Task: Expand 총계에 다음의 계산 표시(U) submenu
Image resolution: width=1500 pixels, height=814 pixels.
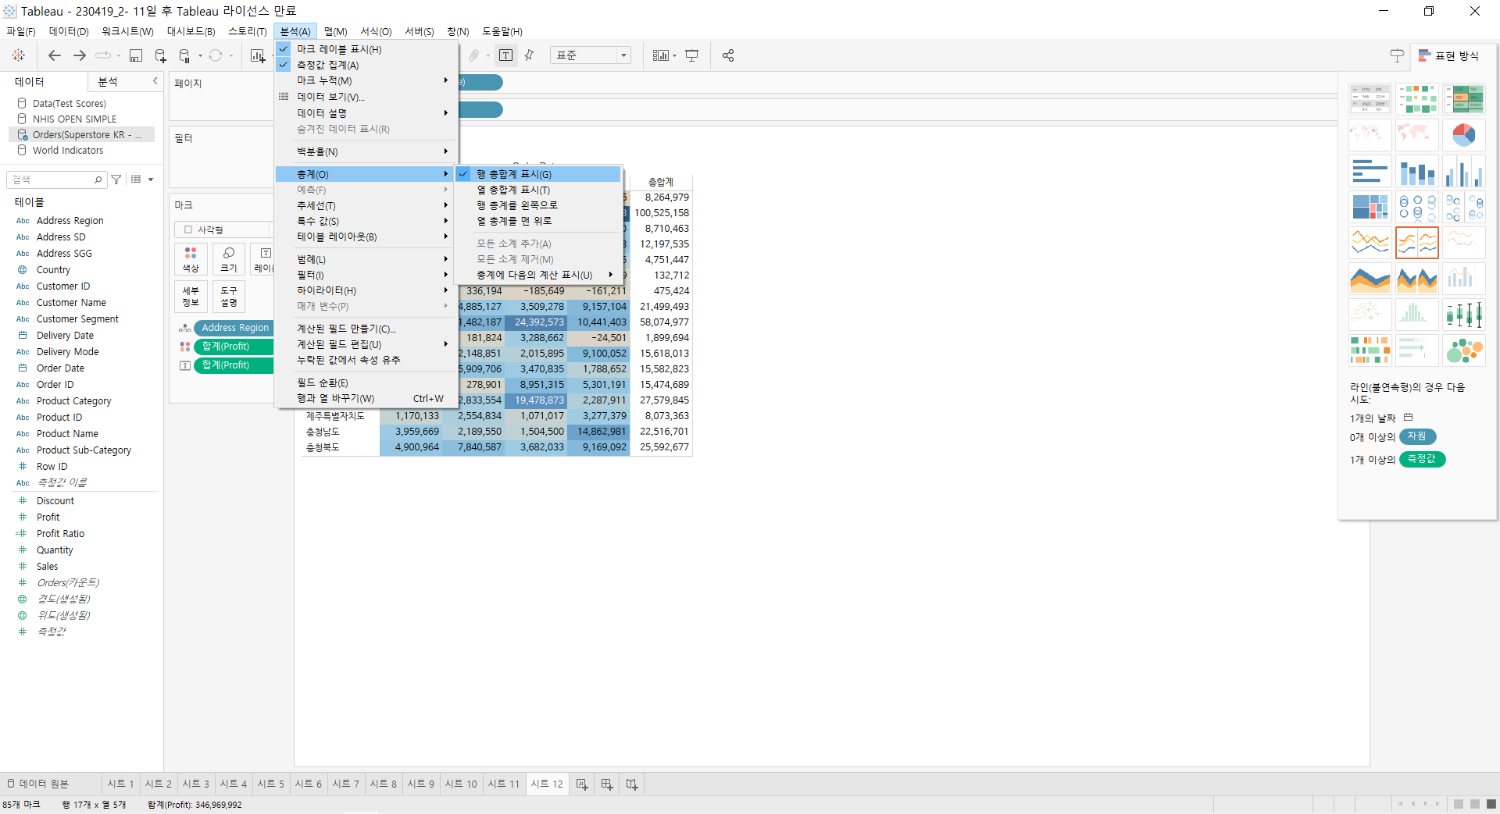Action: pyautogui.click(x=539, y=275)
